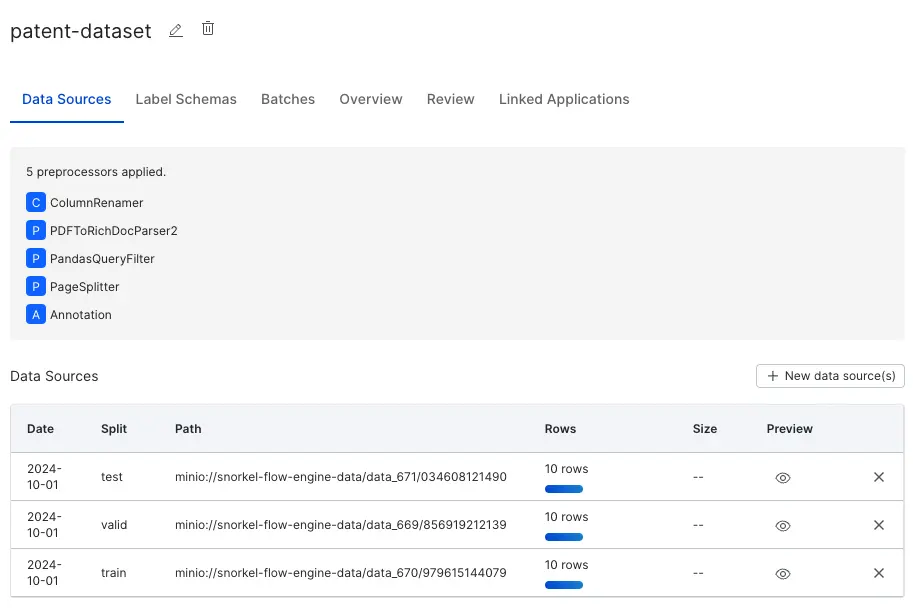Click the path ending in 856919212139
913x609 pixels.
[x=341, y=525]
